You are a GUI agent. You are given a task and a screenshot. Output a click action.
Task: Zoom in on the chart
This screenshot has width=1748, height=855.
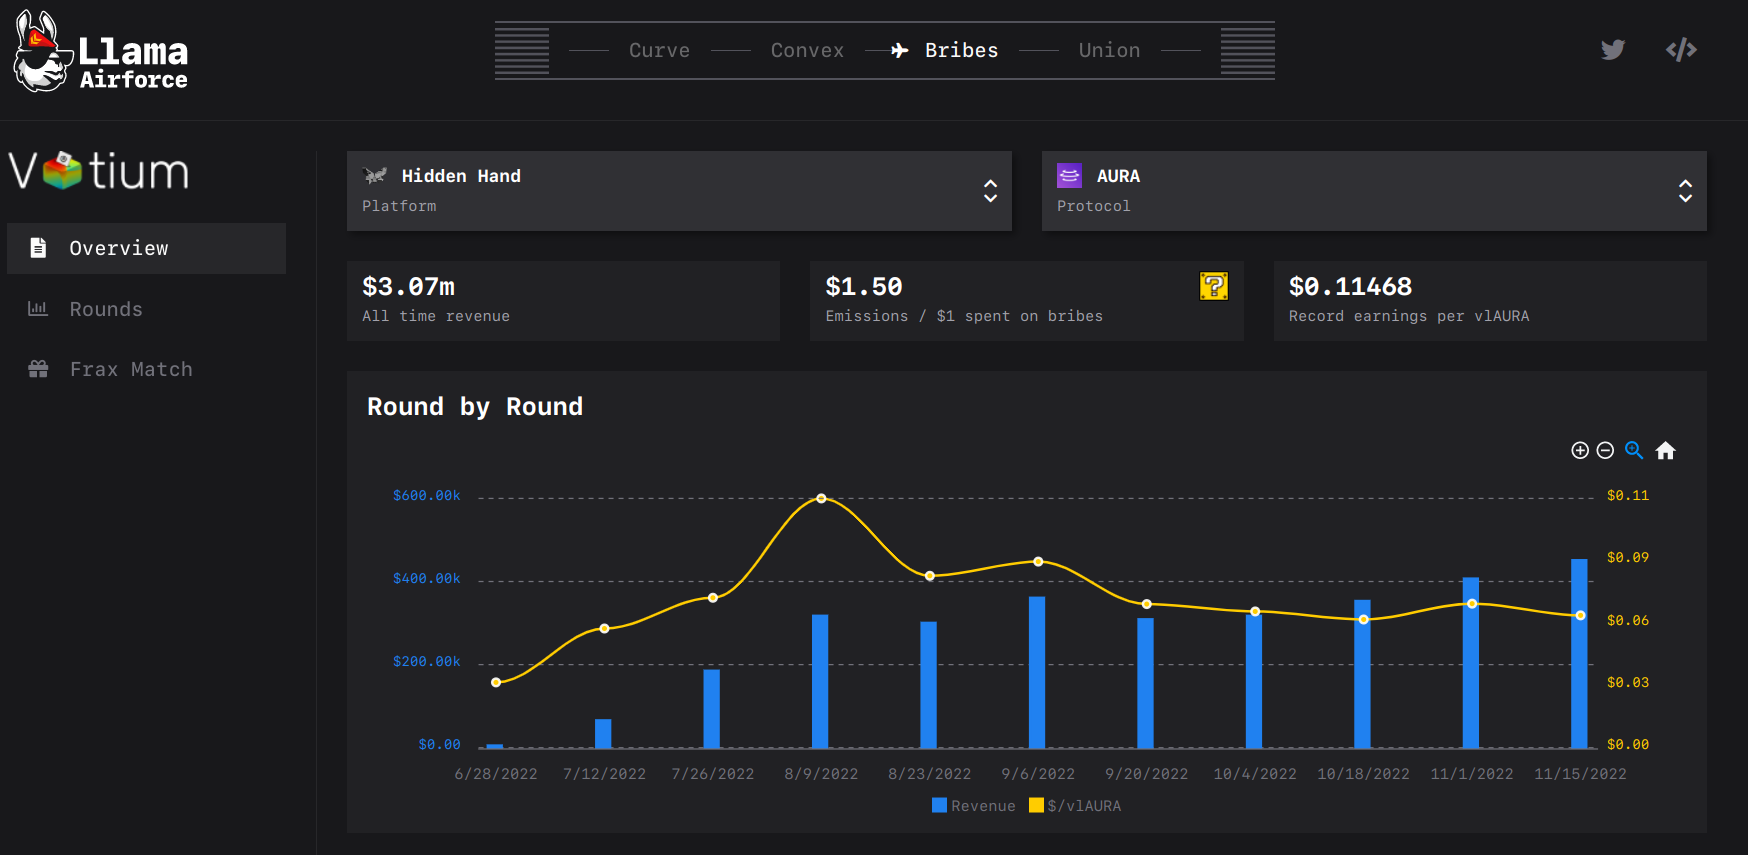click(x=1580, y=450)
